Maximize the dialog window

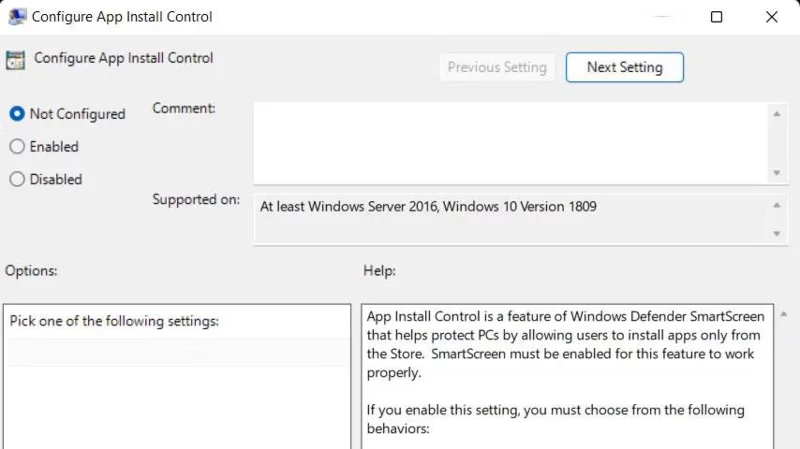coord(716,17)
